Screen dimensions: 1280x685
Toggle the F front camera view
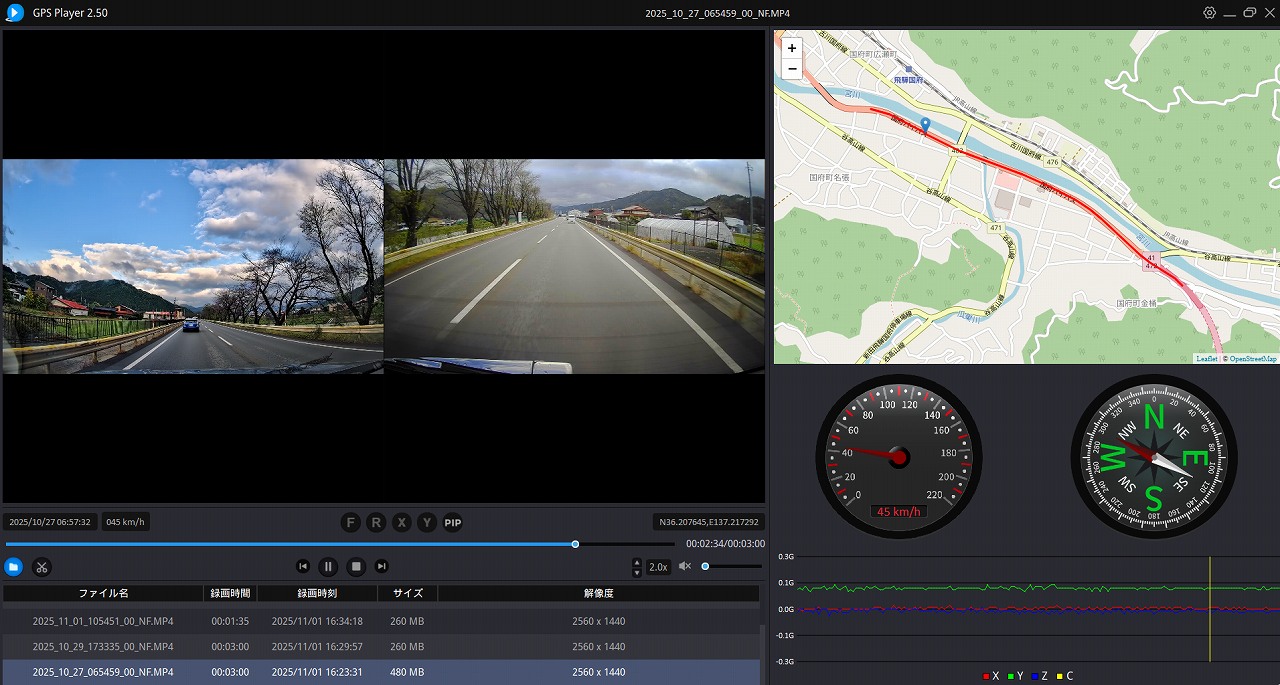click(x=350, y=522)
